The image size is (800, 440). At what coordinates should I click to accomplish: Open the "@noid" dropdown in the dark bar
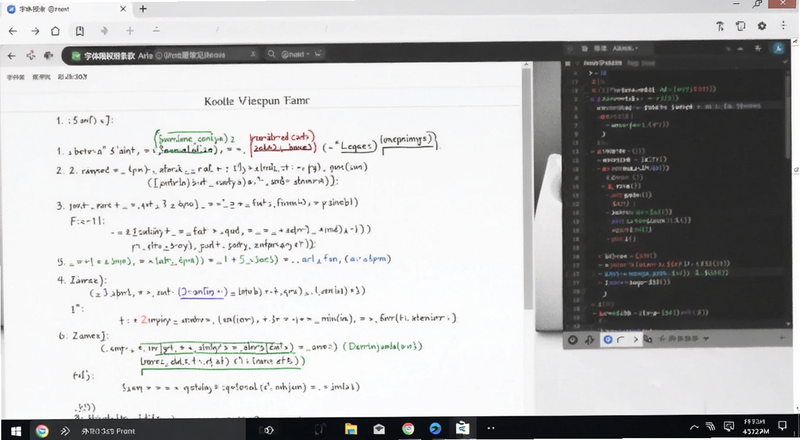click(x=302, y=54)
